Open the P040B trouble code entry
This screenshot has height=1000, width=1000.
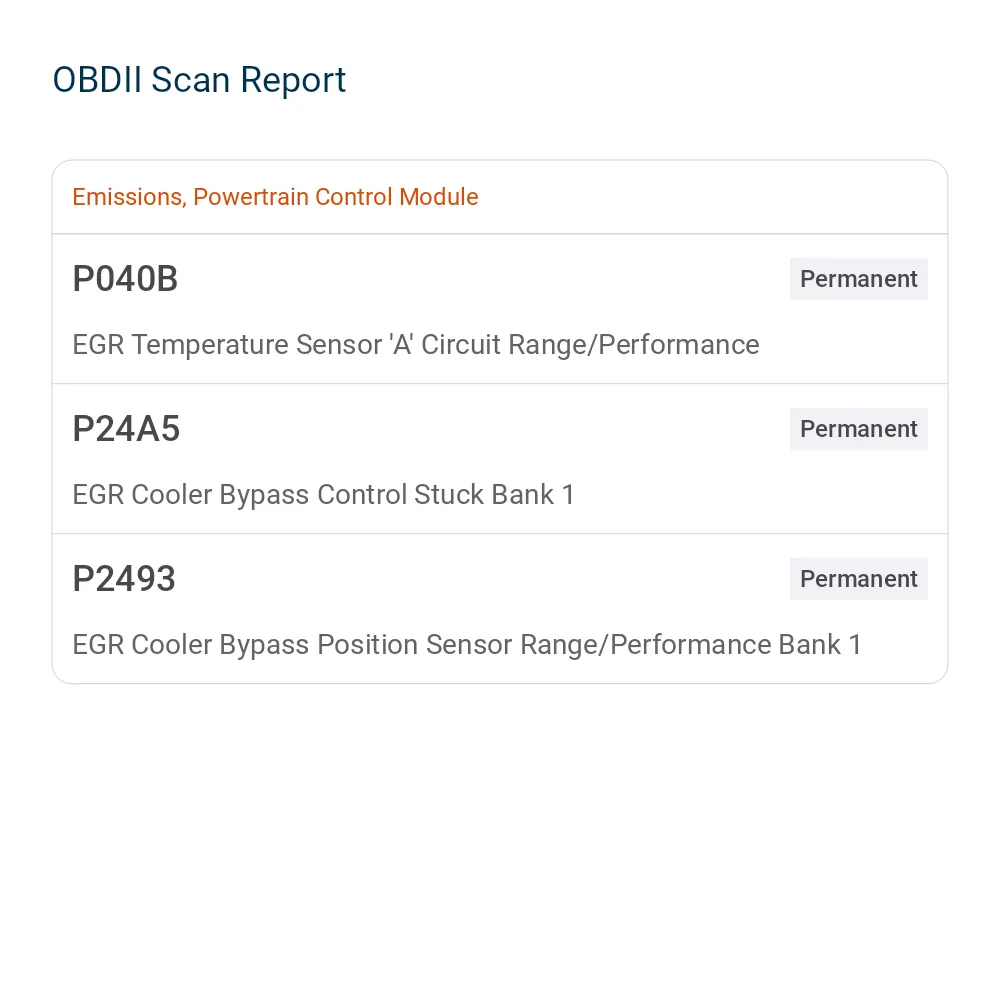[500, 309]
